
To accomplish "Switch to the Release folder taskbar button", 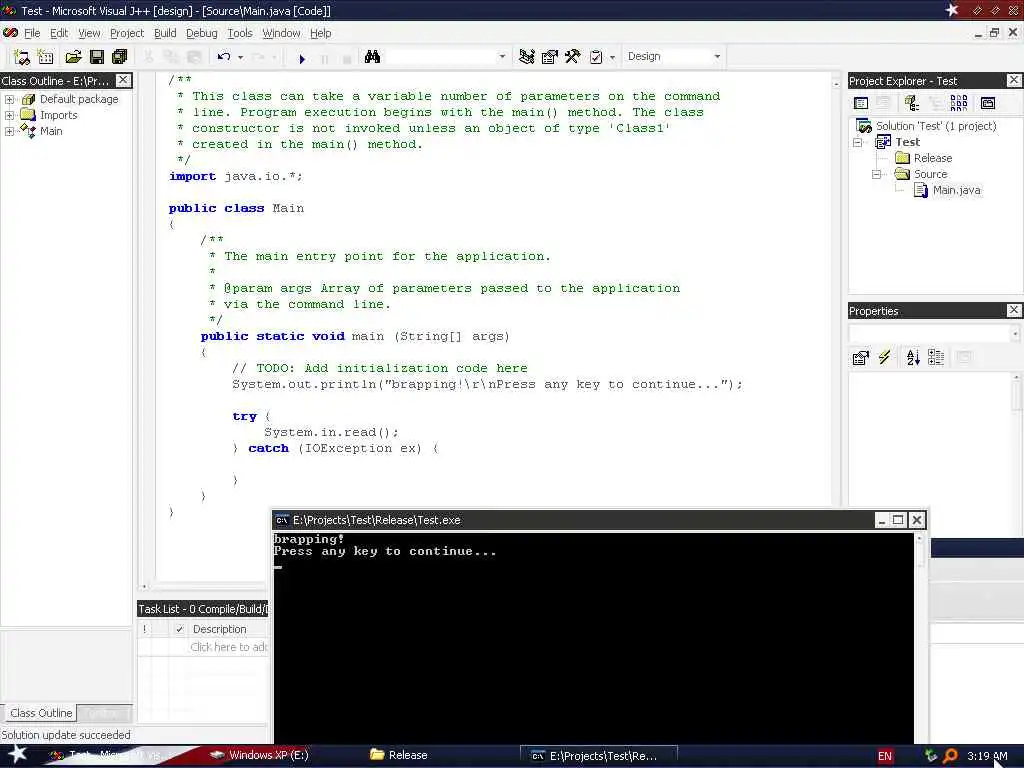I will [x=399, y=755].
